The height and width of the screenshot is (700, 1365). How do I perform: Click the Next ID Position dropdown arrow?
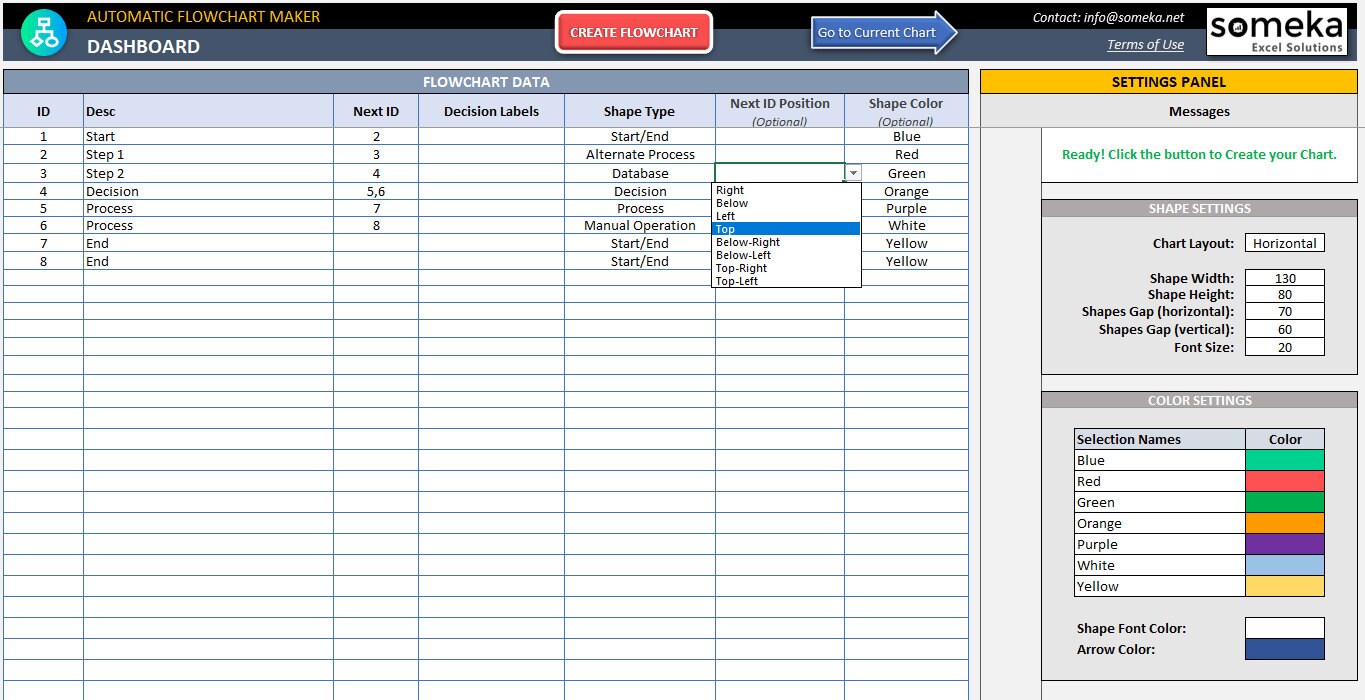point(853,172)
